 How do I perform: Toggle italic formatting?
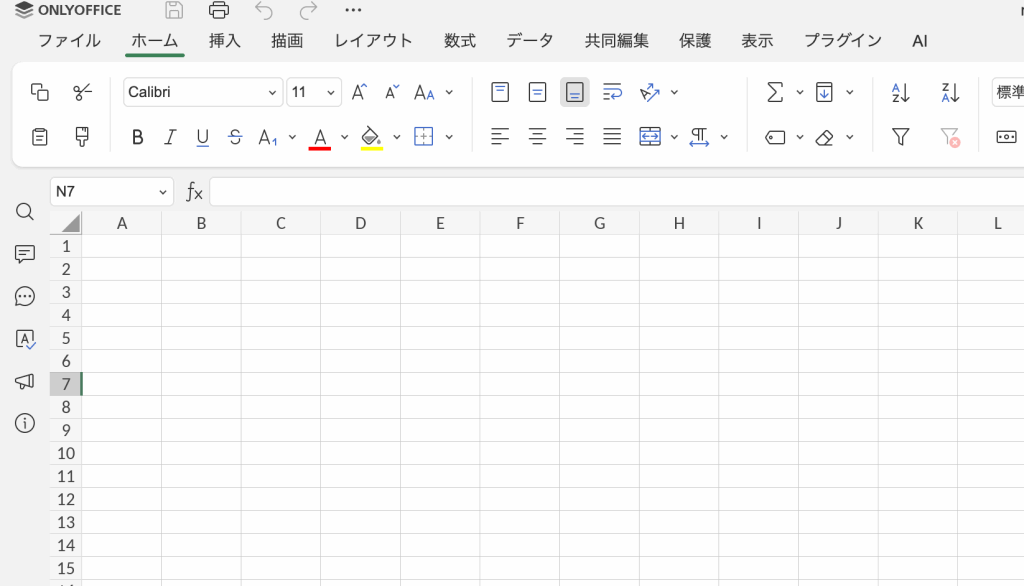click(x=170, y=137)
